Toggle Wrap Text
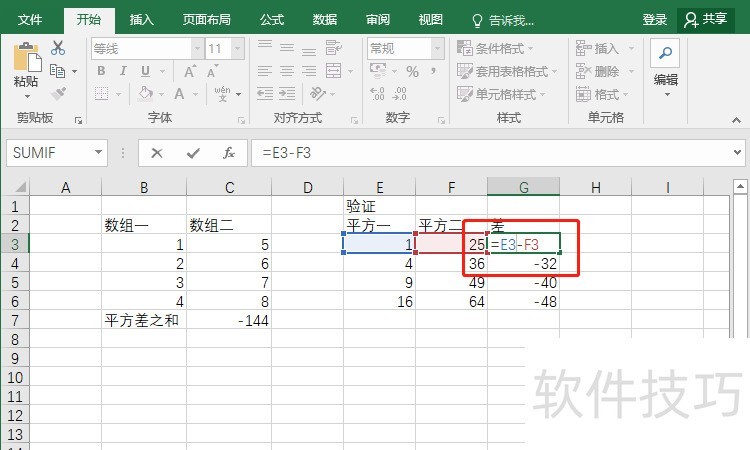Image resolution: width=750 pixels, height=450 pixels. click(x=333, y=47)
